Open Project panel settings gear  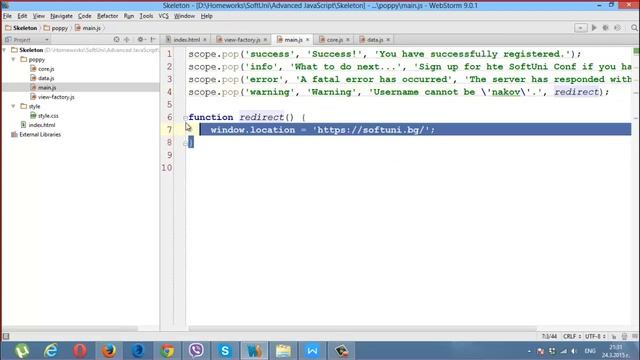coord(141,40)
